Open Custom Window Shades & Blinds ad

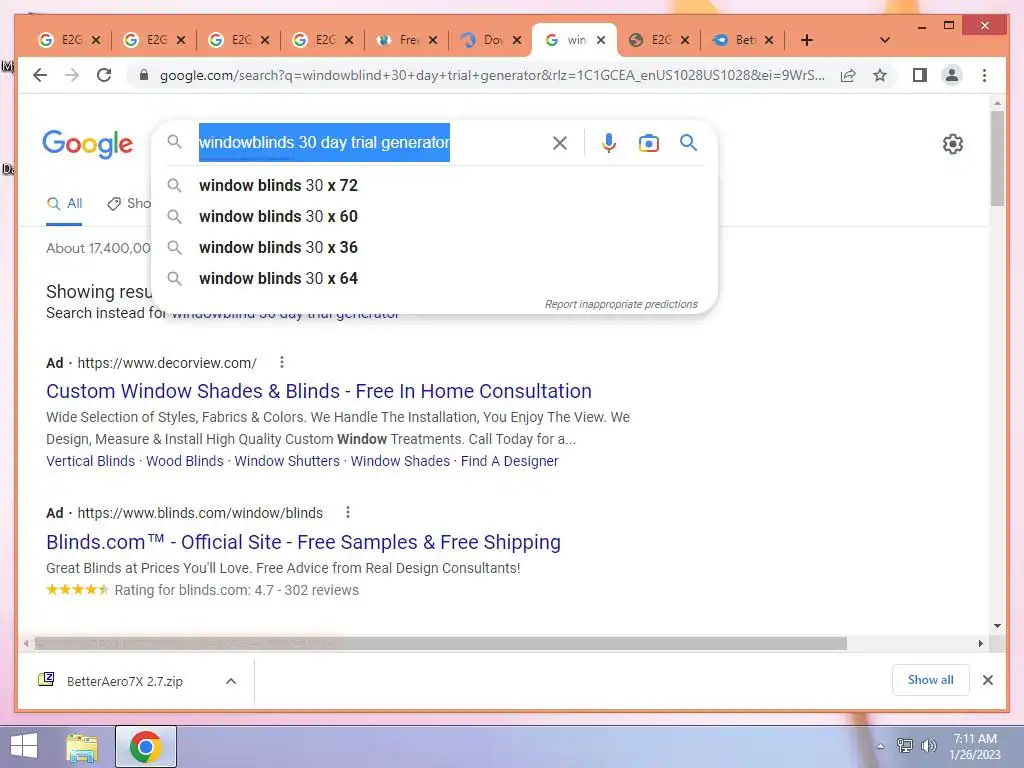(x=319, y=391)
